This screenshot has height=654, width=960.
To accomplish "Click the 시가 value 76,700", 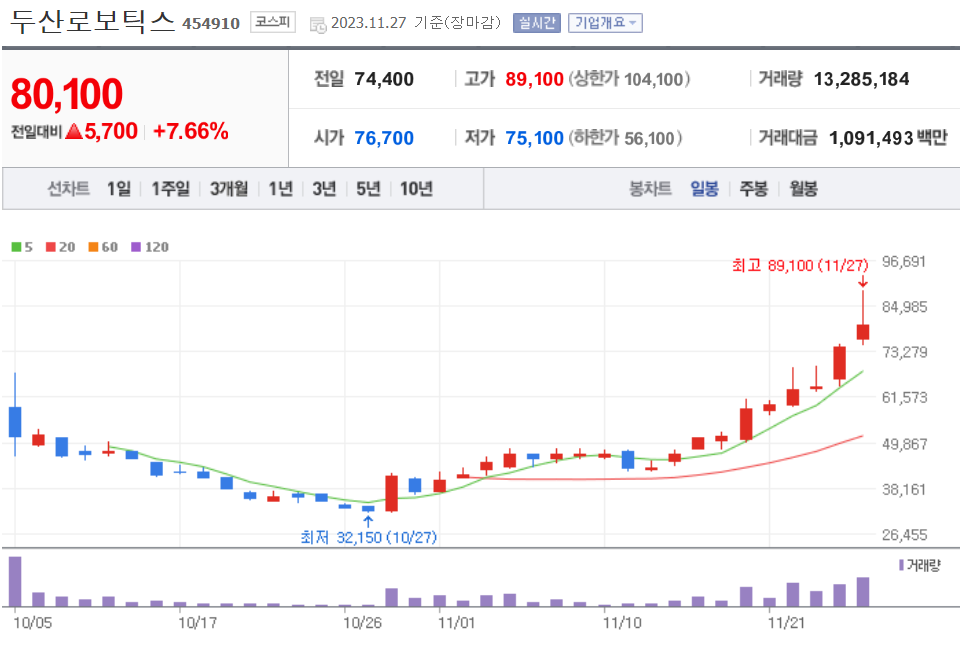I will click(384, 138).
